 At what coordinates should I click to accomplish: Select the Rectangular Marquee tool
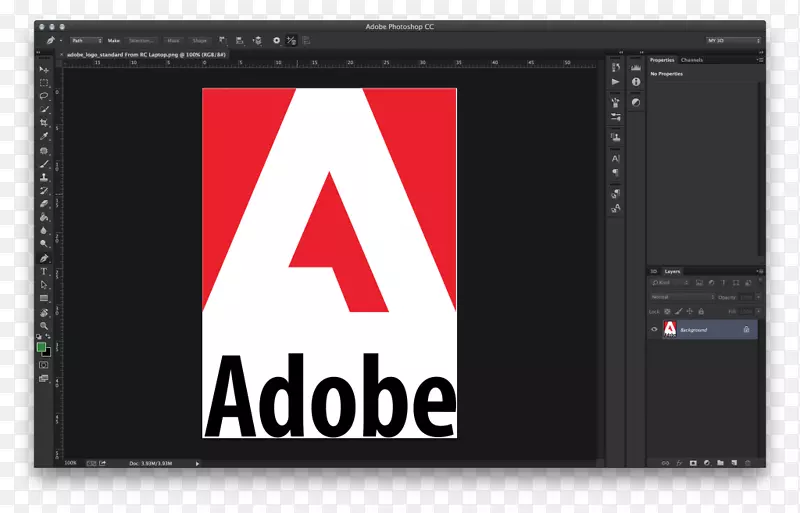coord(44,83)
